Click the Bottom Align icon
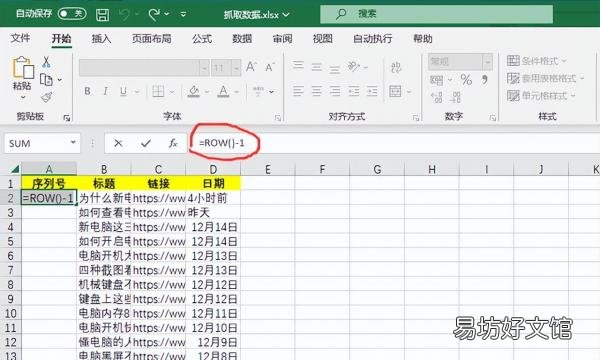Image resolution: width=600 pixels, height=360 pixels. coord(335,69)
